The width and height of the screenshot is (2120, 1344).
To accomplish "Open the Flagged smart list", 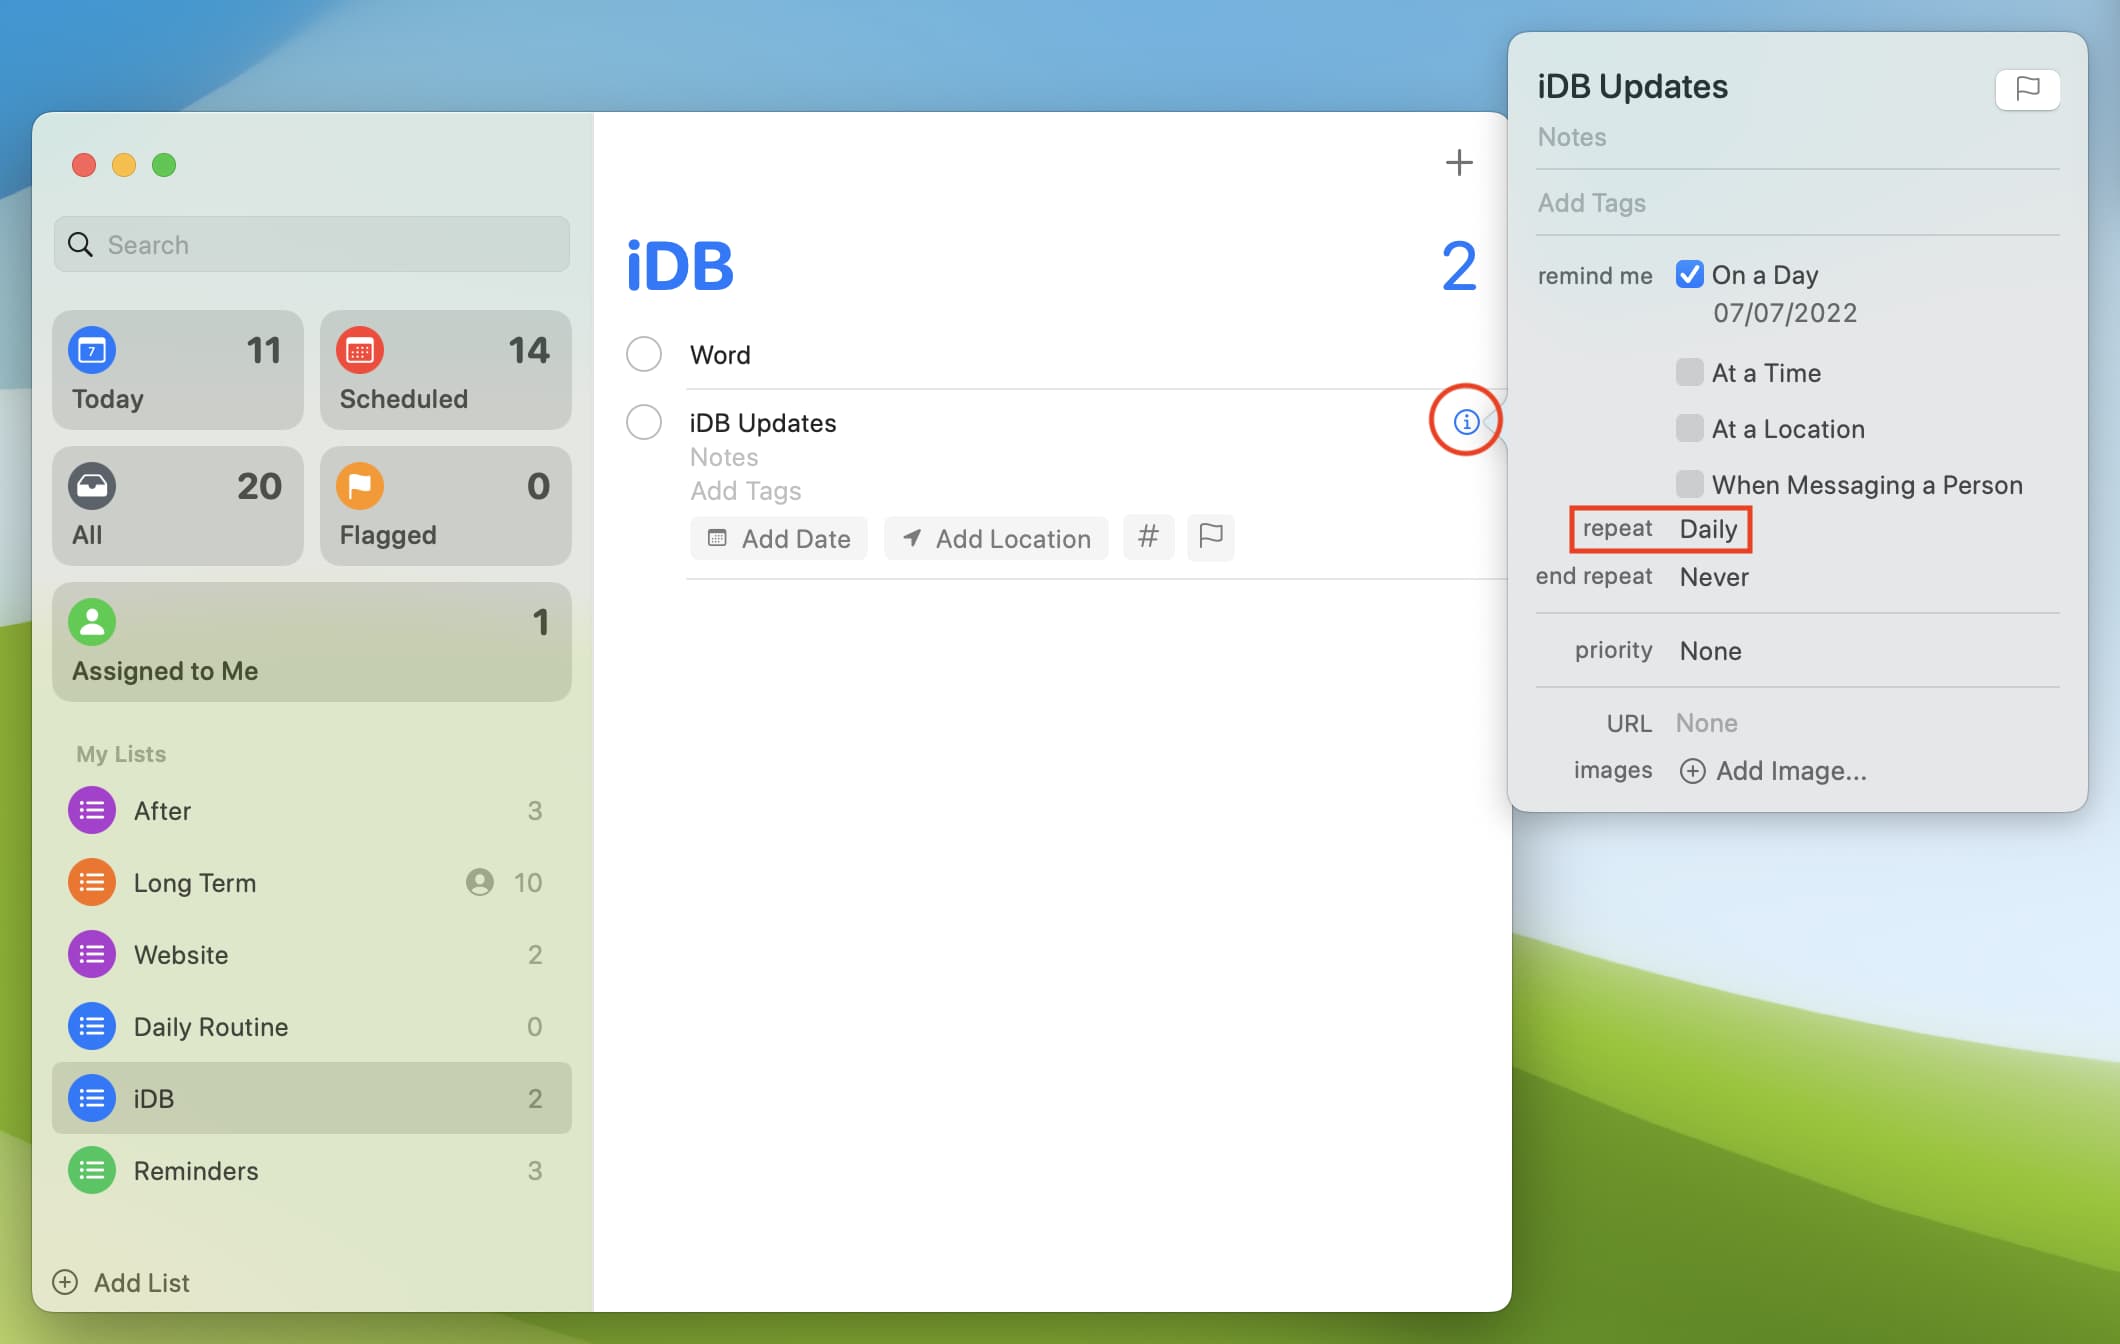I will click(x=446, y=506).
